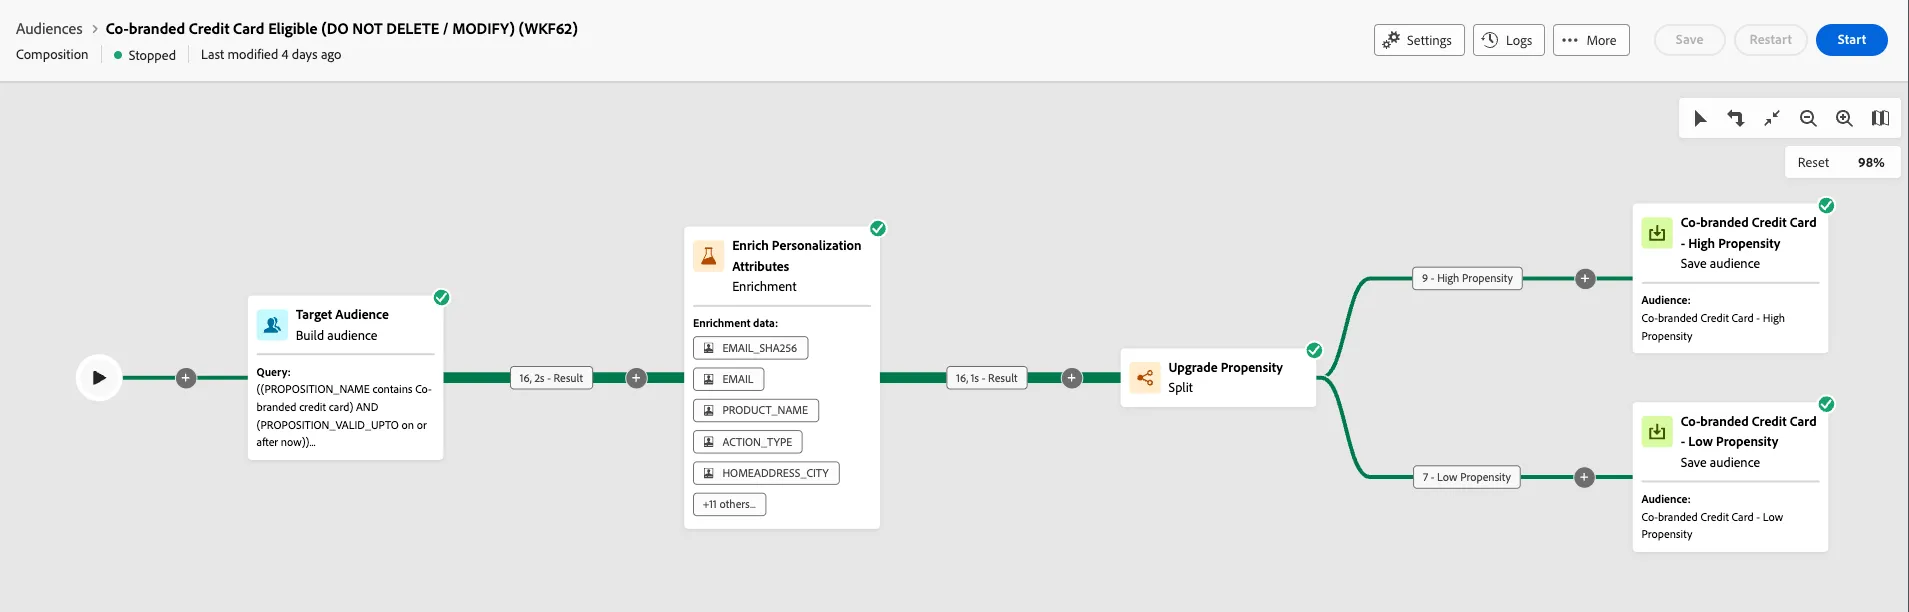
Task: Select the Target Audience node title
Action: (342, 315)
